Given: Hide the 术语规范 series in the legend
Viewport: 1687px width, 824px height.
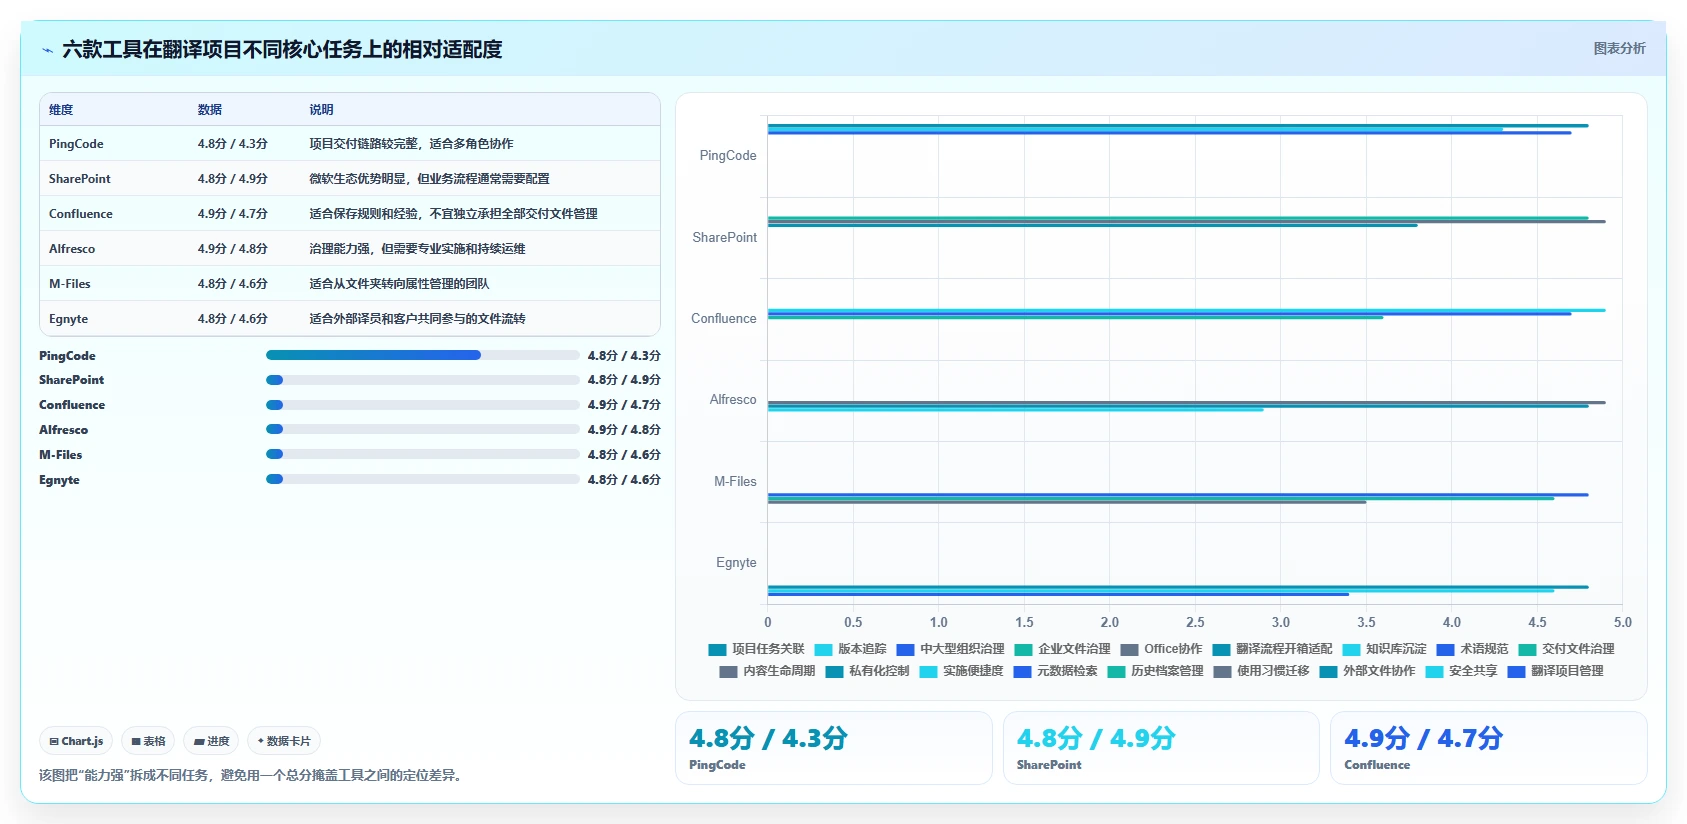Looking at the screenshot, I should click(1472, 649).
